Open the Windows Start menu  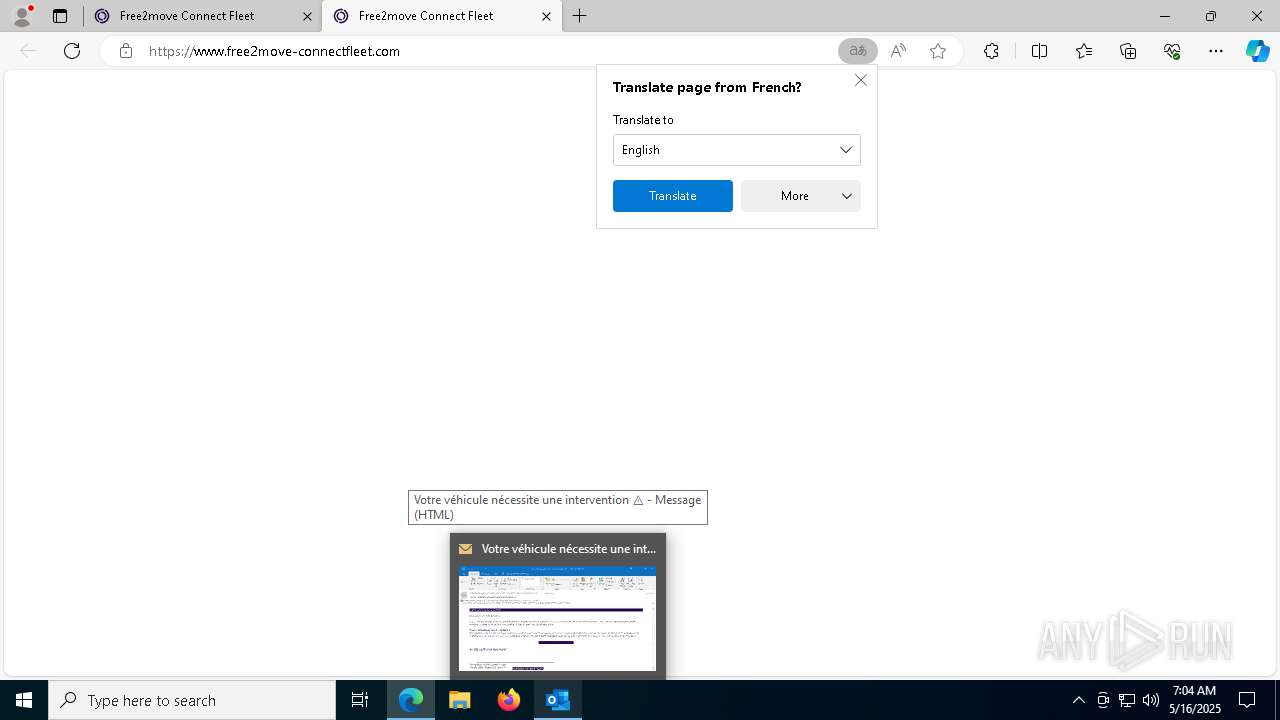click(24, 700)
